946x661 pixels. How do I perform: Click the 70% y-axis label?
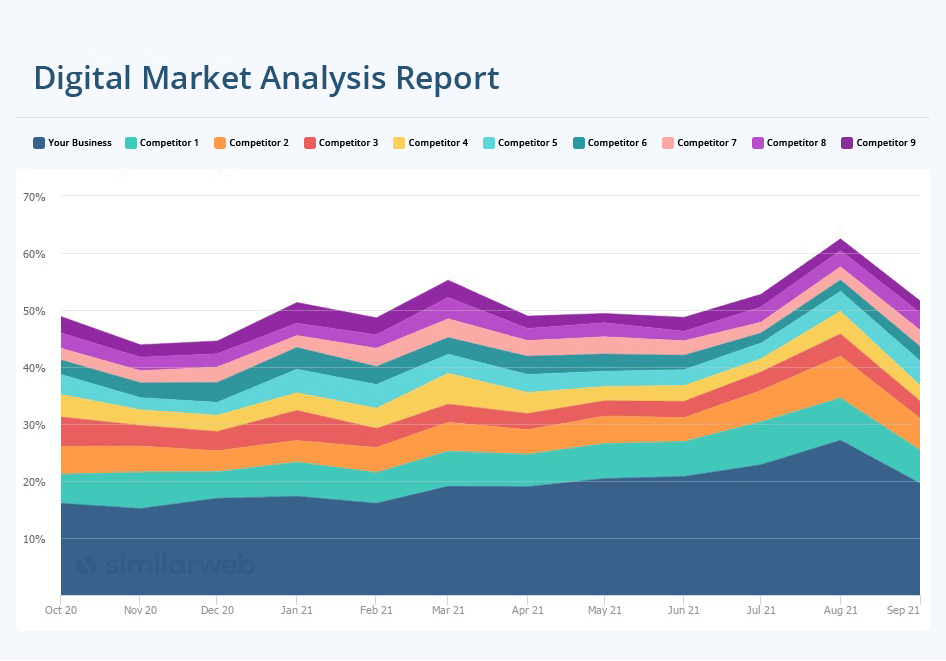(34, 197)
